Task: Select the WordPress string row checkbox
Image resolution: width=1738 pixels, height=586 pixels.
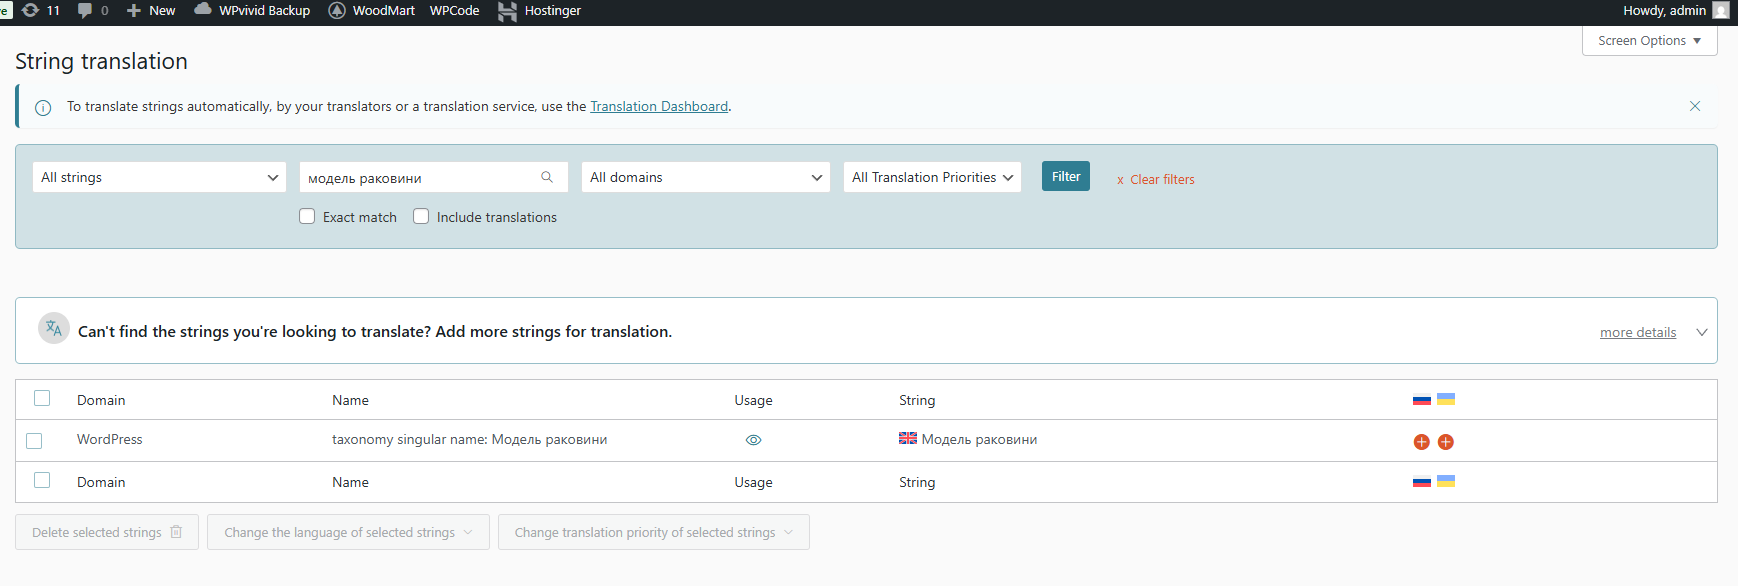Action: pyautogui.click(x=35, y=441)
